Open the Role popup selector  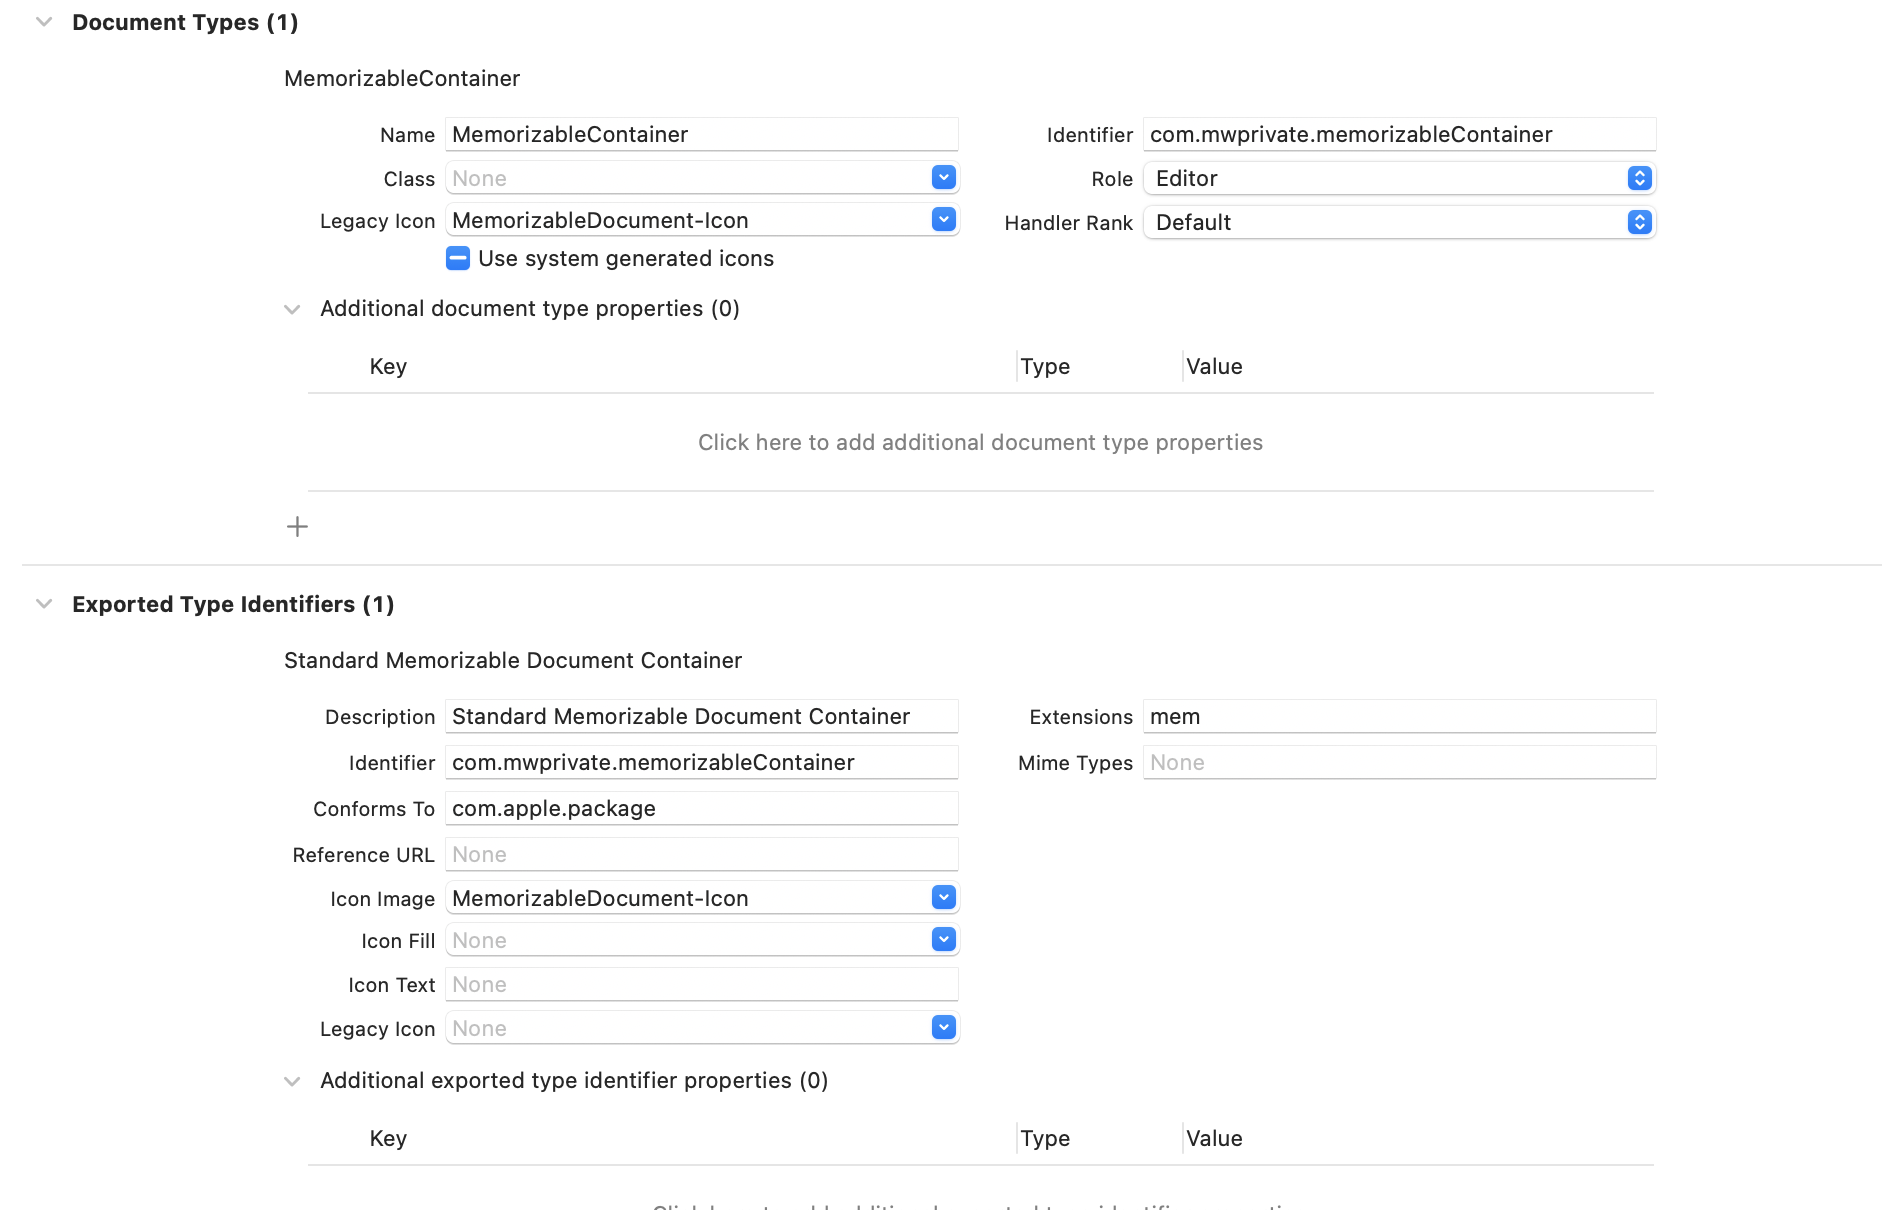click(x=1639, y=178)
